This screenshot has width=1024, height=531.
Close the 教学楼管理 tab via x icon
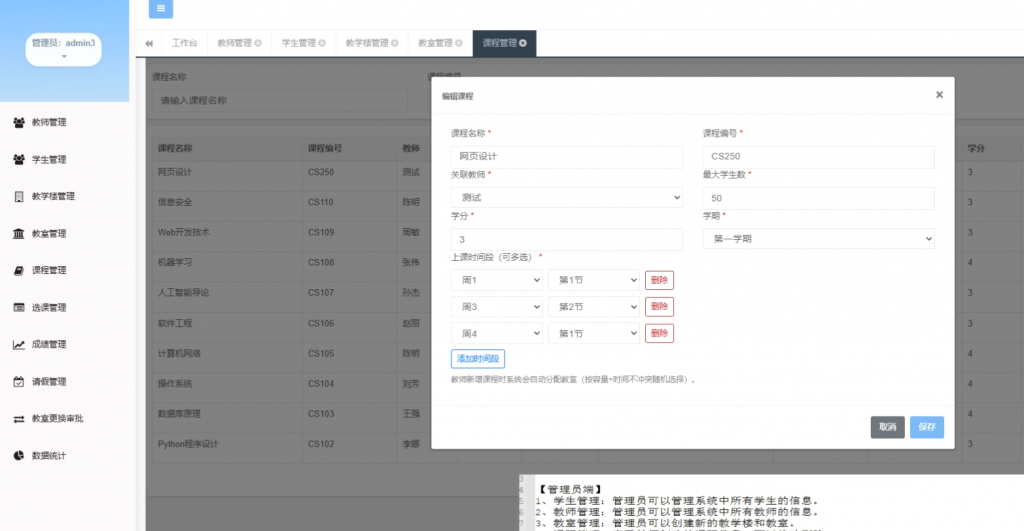click(x=394, y=43)
